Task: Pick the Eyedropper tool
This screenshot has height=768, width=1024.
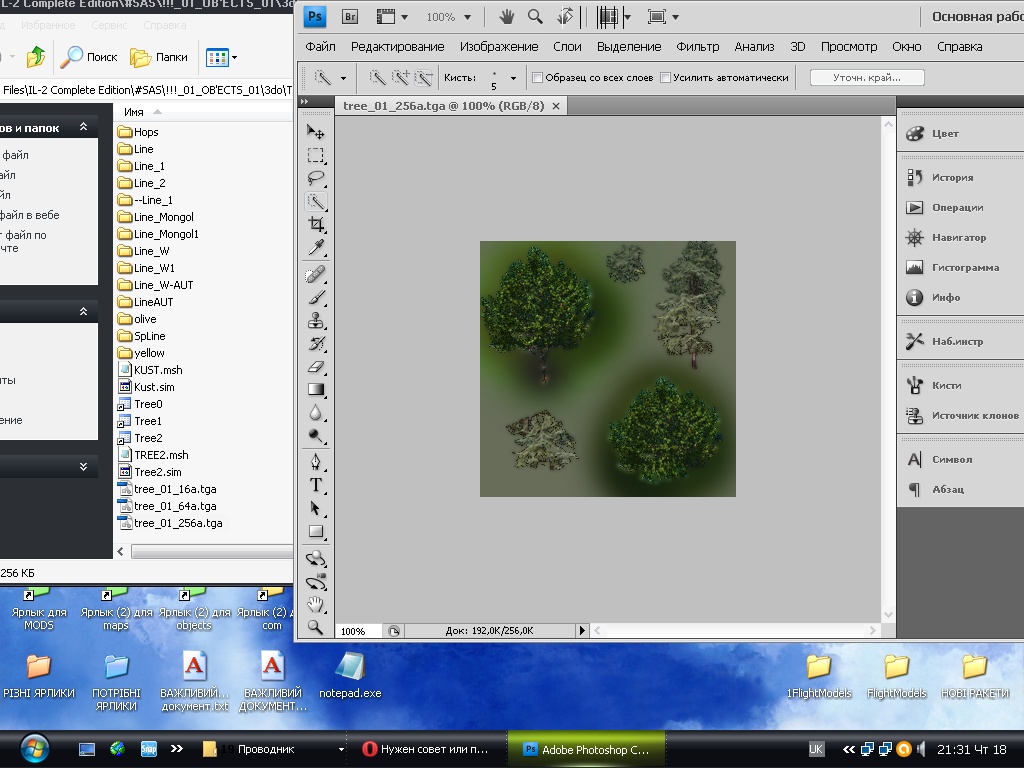Action: (x=316, y=248)
